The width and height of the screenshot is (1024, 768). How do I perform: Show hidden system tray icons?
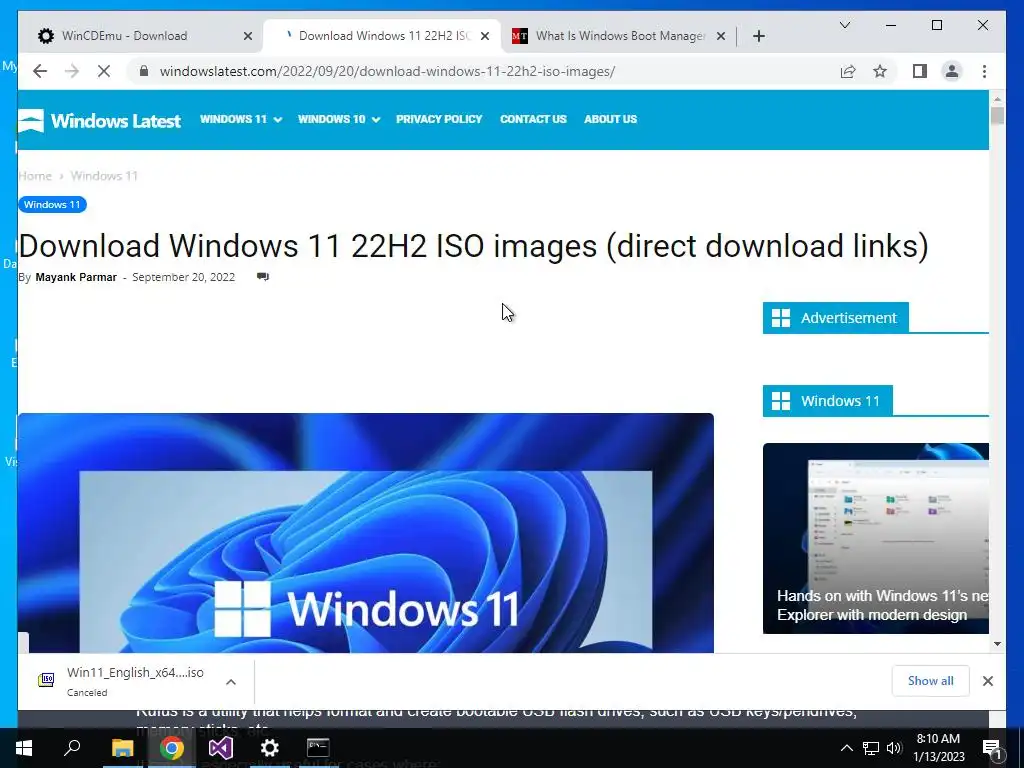(x=846, y=748)
